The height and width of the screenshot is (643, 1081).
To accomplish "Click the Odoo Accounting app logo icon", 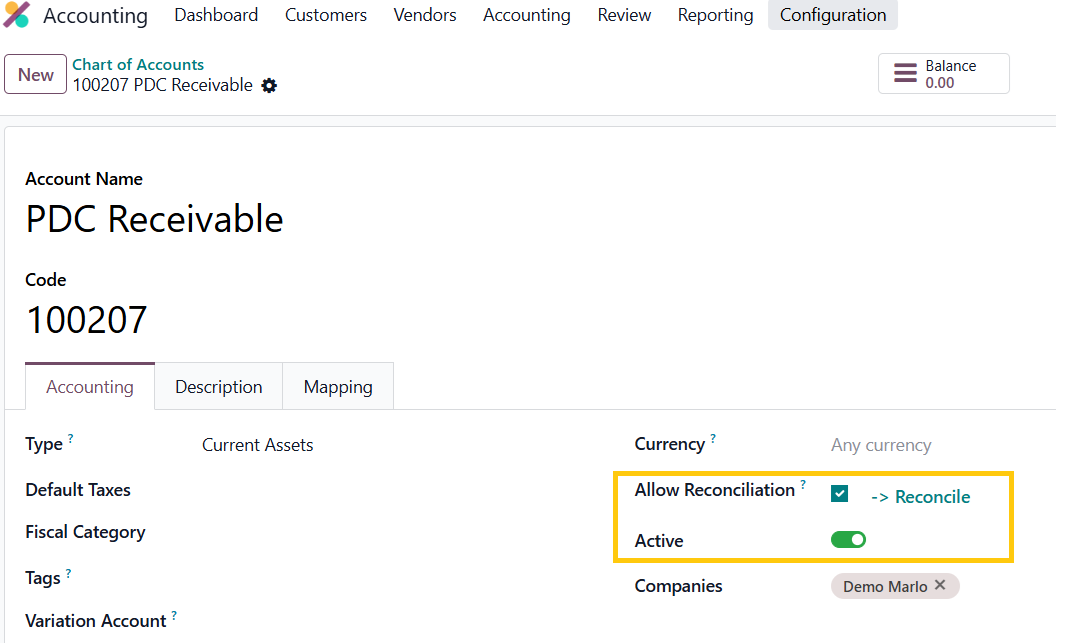I will pos(17,15).
